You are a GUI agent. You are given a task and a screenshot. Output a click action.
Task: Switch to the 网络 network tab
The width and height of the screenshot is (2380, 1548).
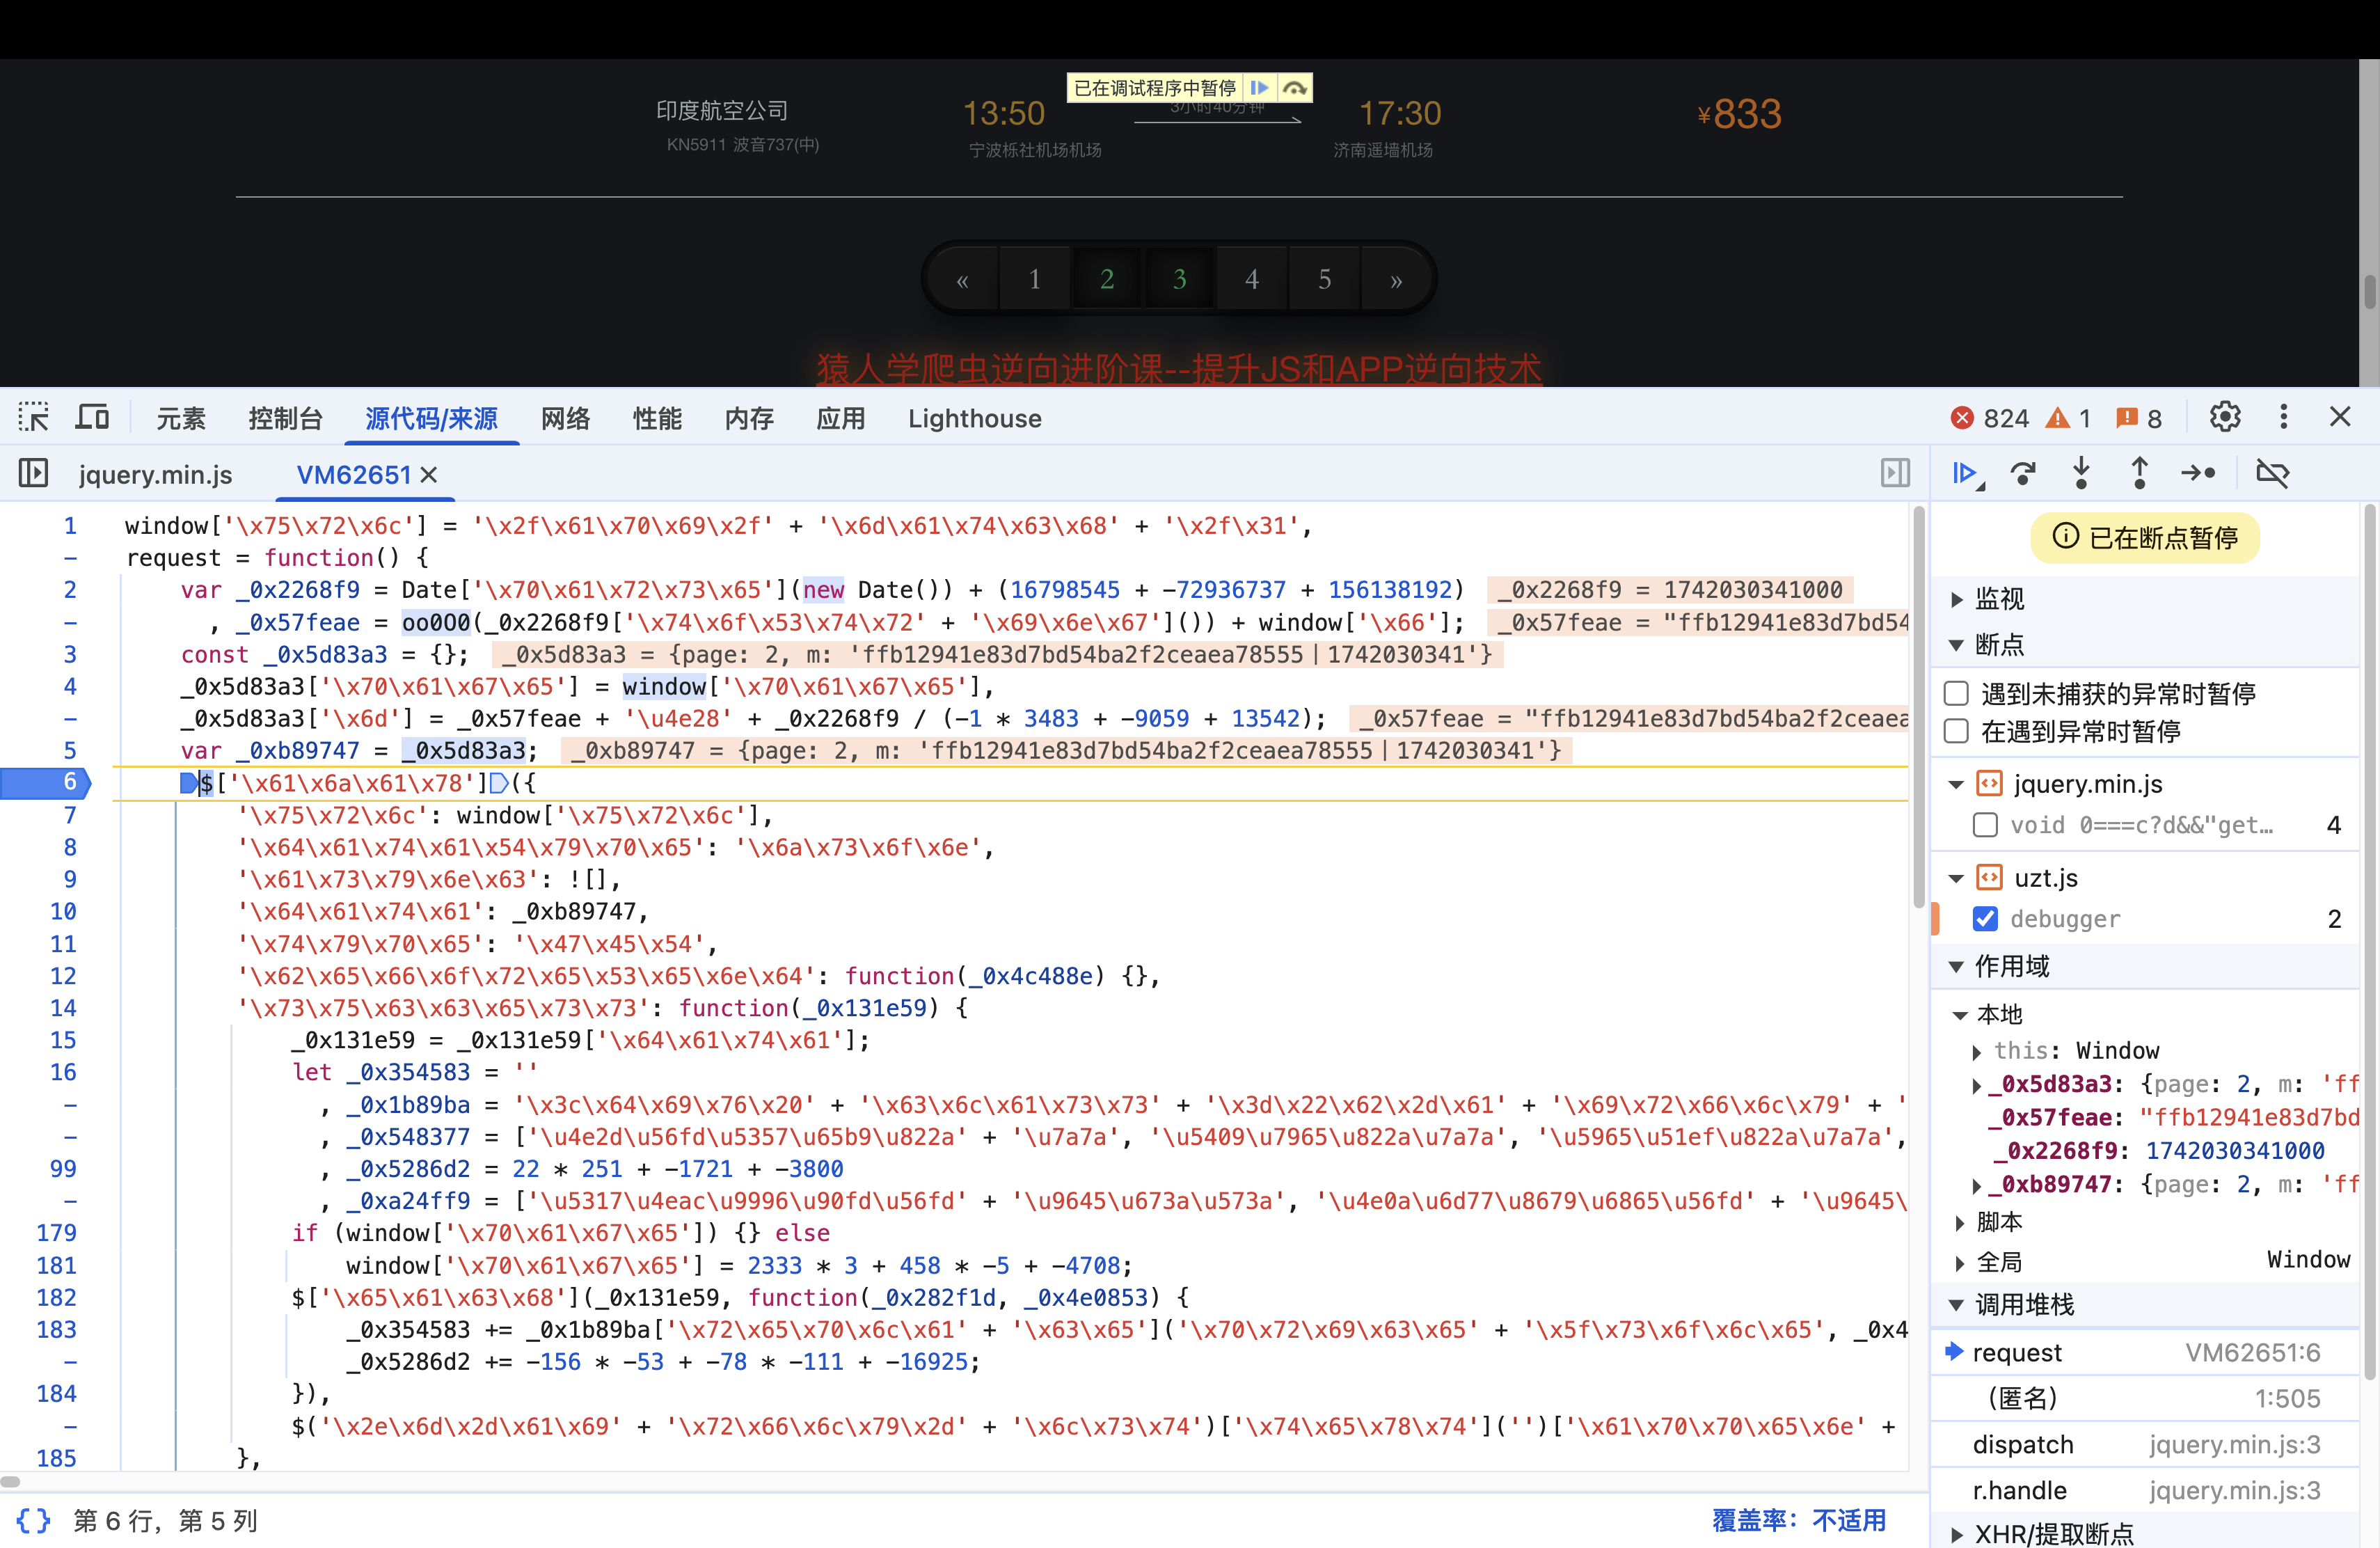tap(565, 418)
